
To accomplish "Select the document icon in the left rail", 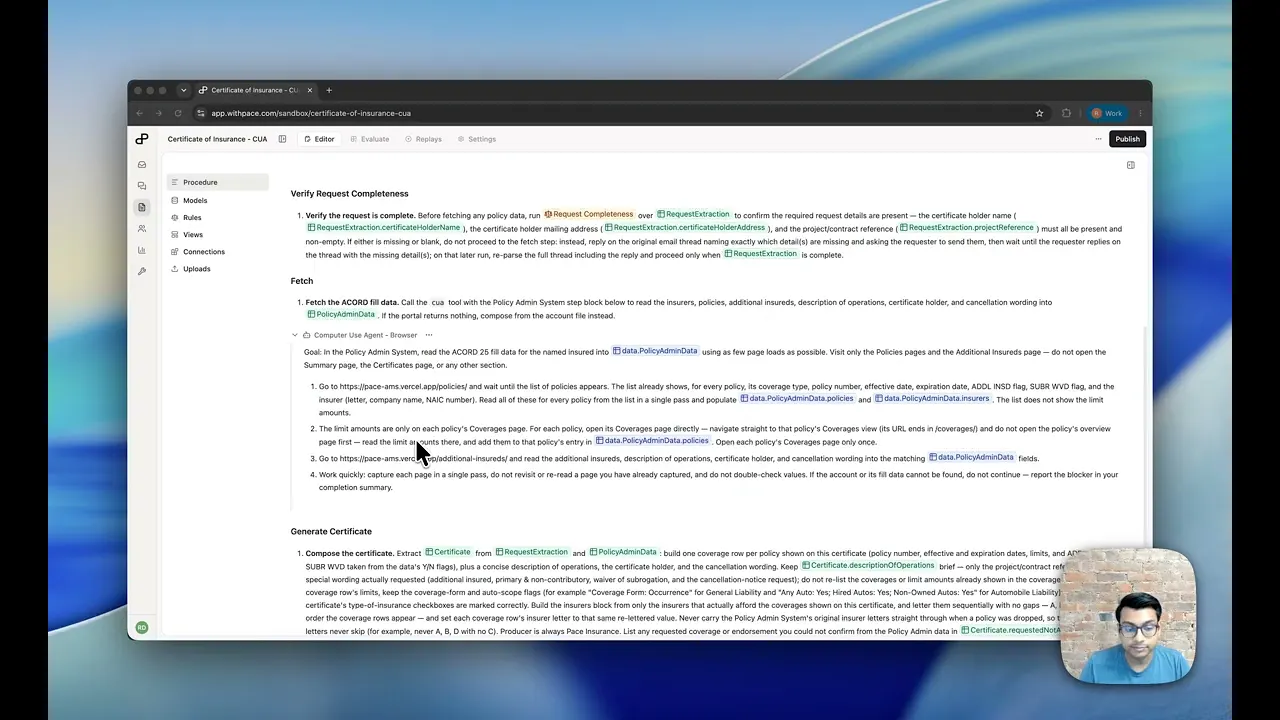I will point(142,207).
